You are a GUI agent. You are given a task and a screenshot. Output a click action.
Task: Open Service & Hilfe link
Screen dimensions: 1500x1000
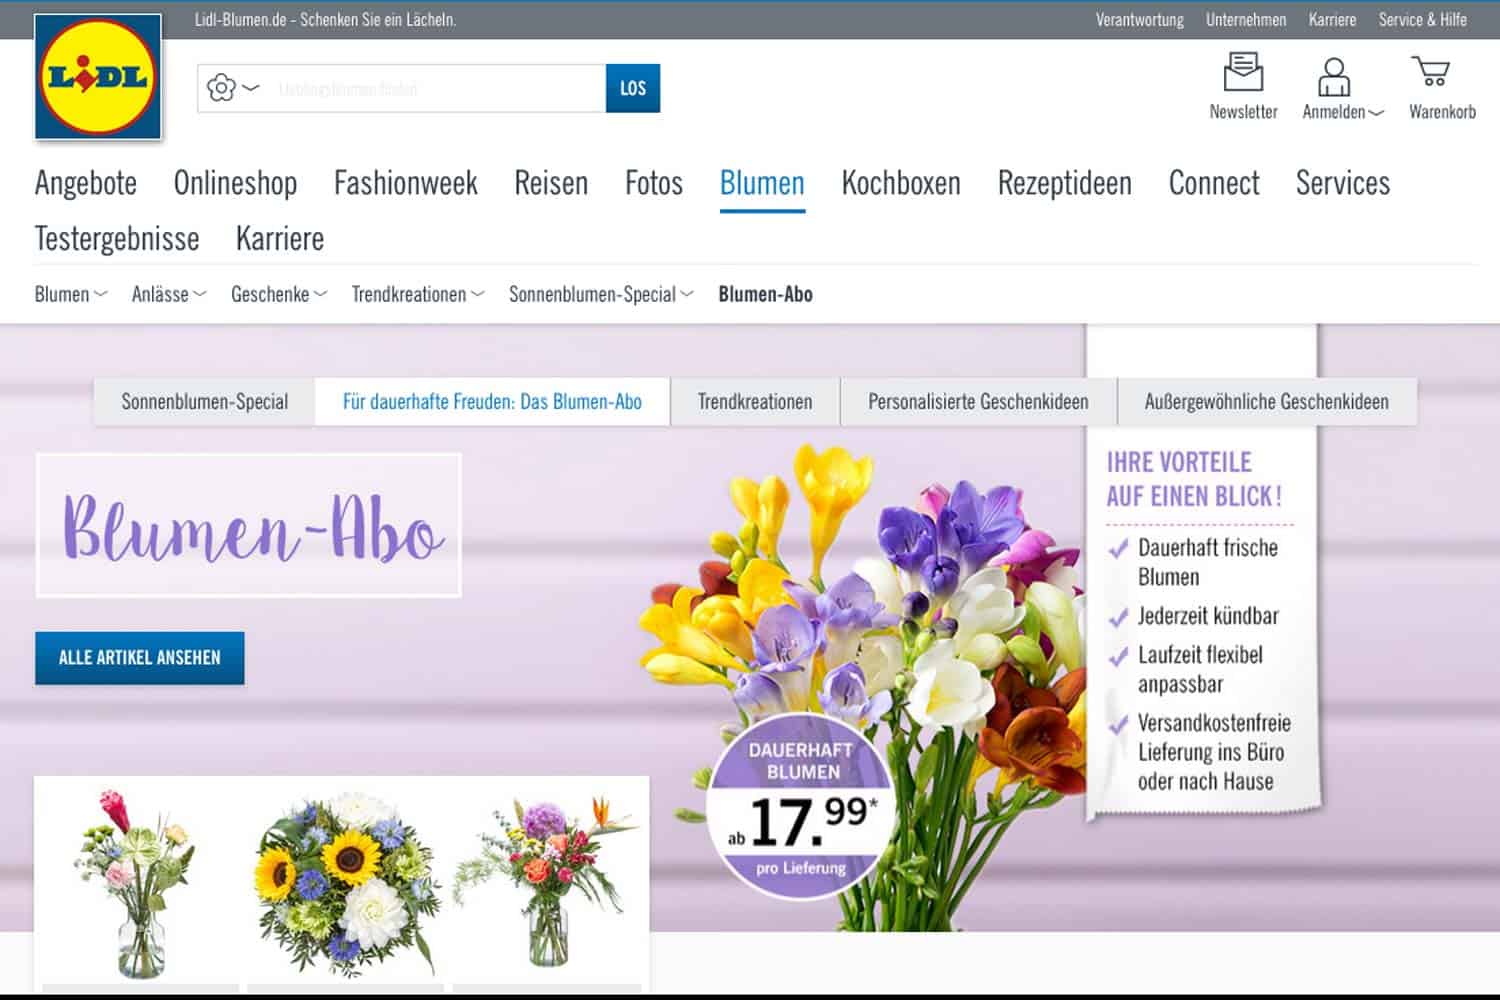(1422, 20)
